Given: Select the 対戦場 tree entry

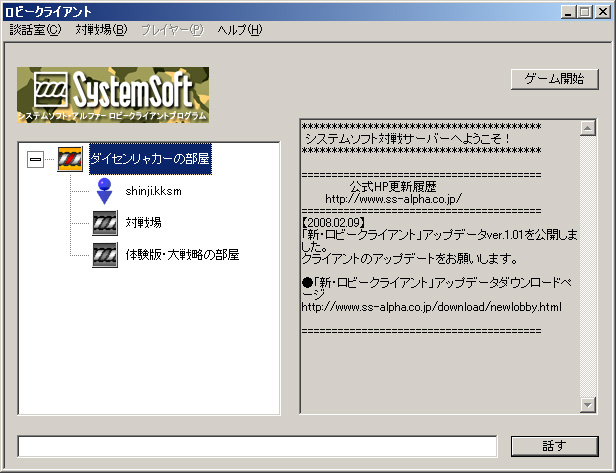Looking at the screenshot, I should pos(143,223).
